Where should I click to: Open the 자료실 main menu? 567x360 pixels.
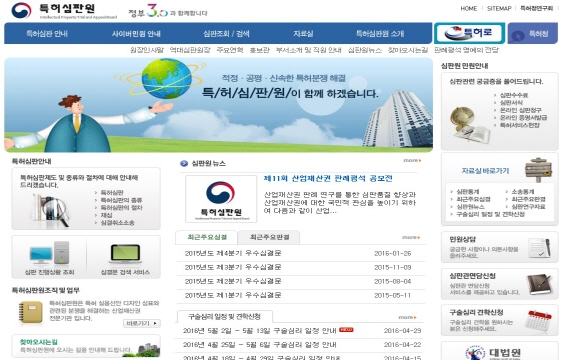[x=303, y=34]
